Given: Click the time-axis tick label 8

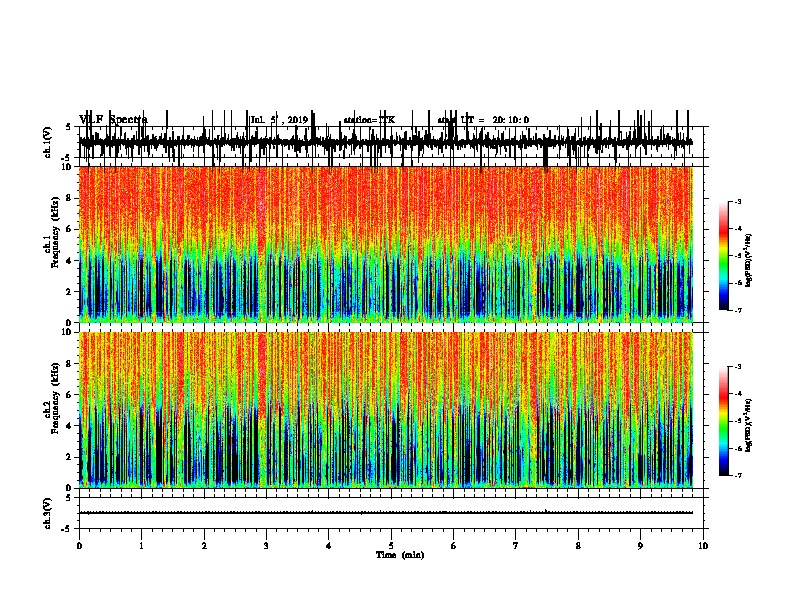Looking at the screenshot, I should tap(578, 546).
